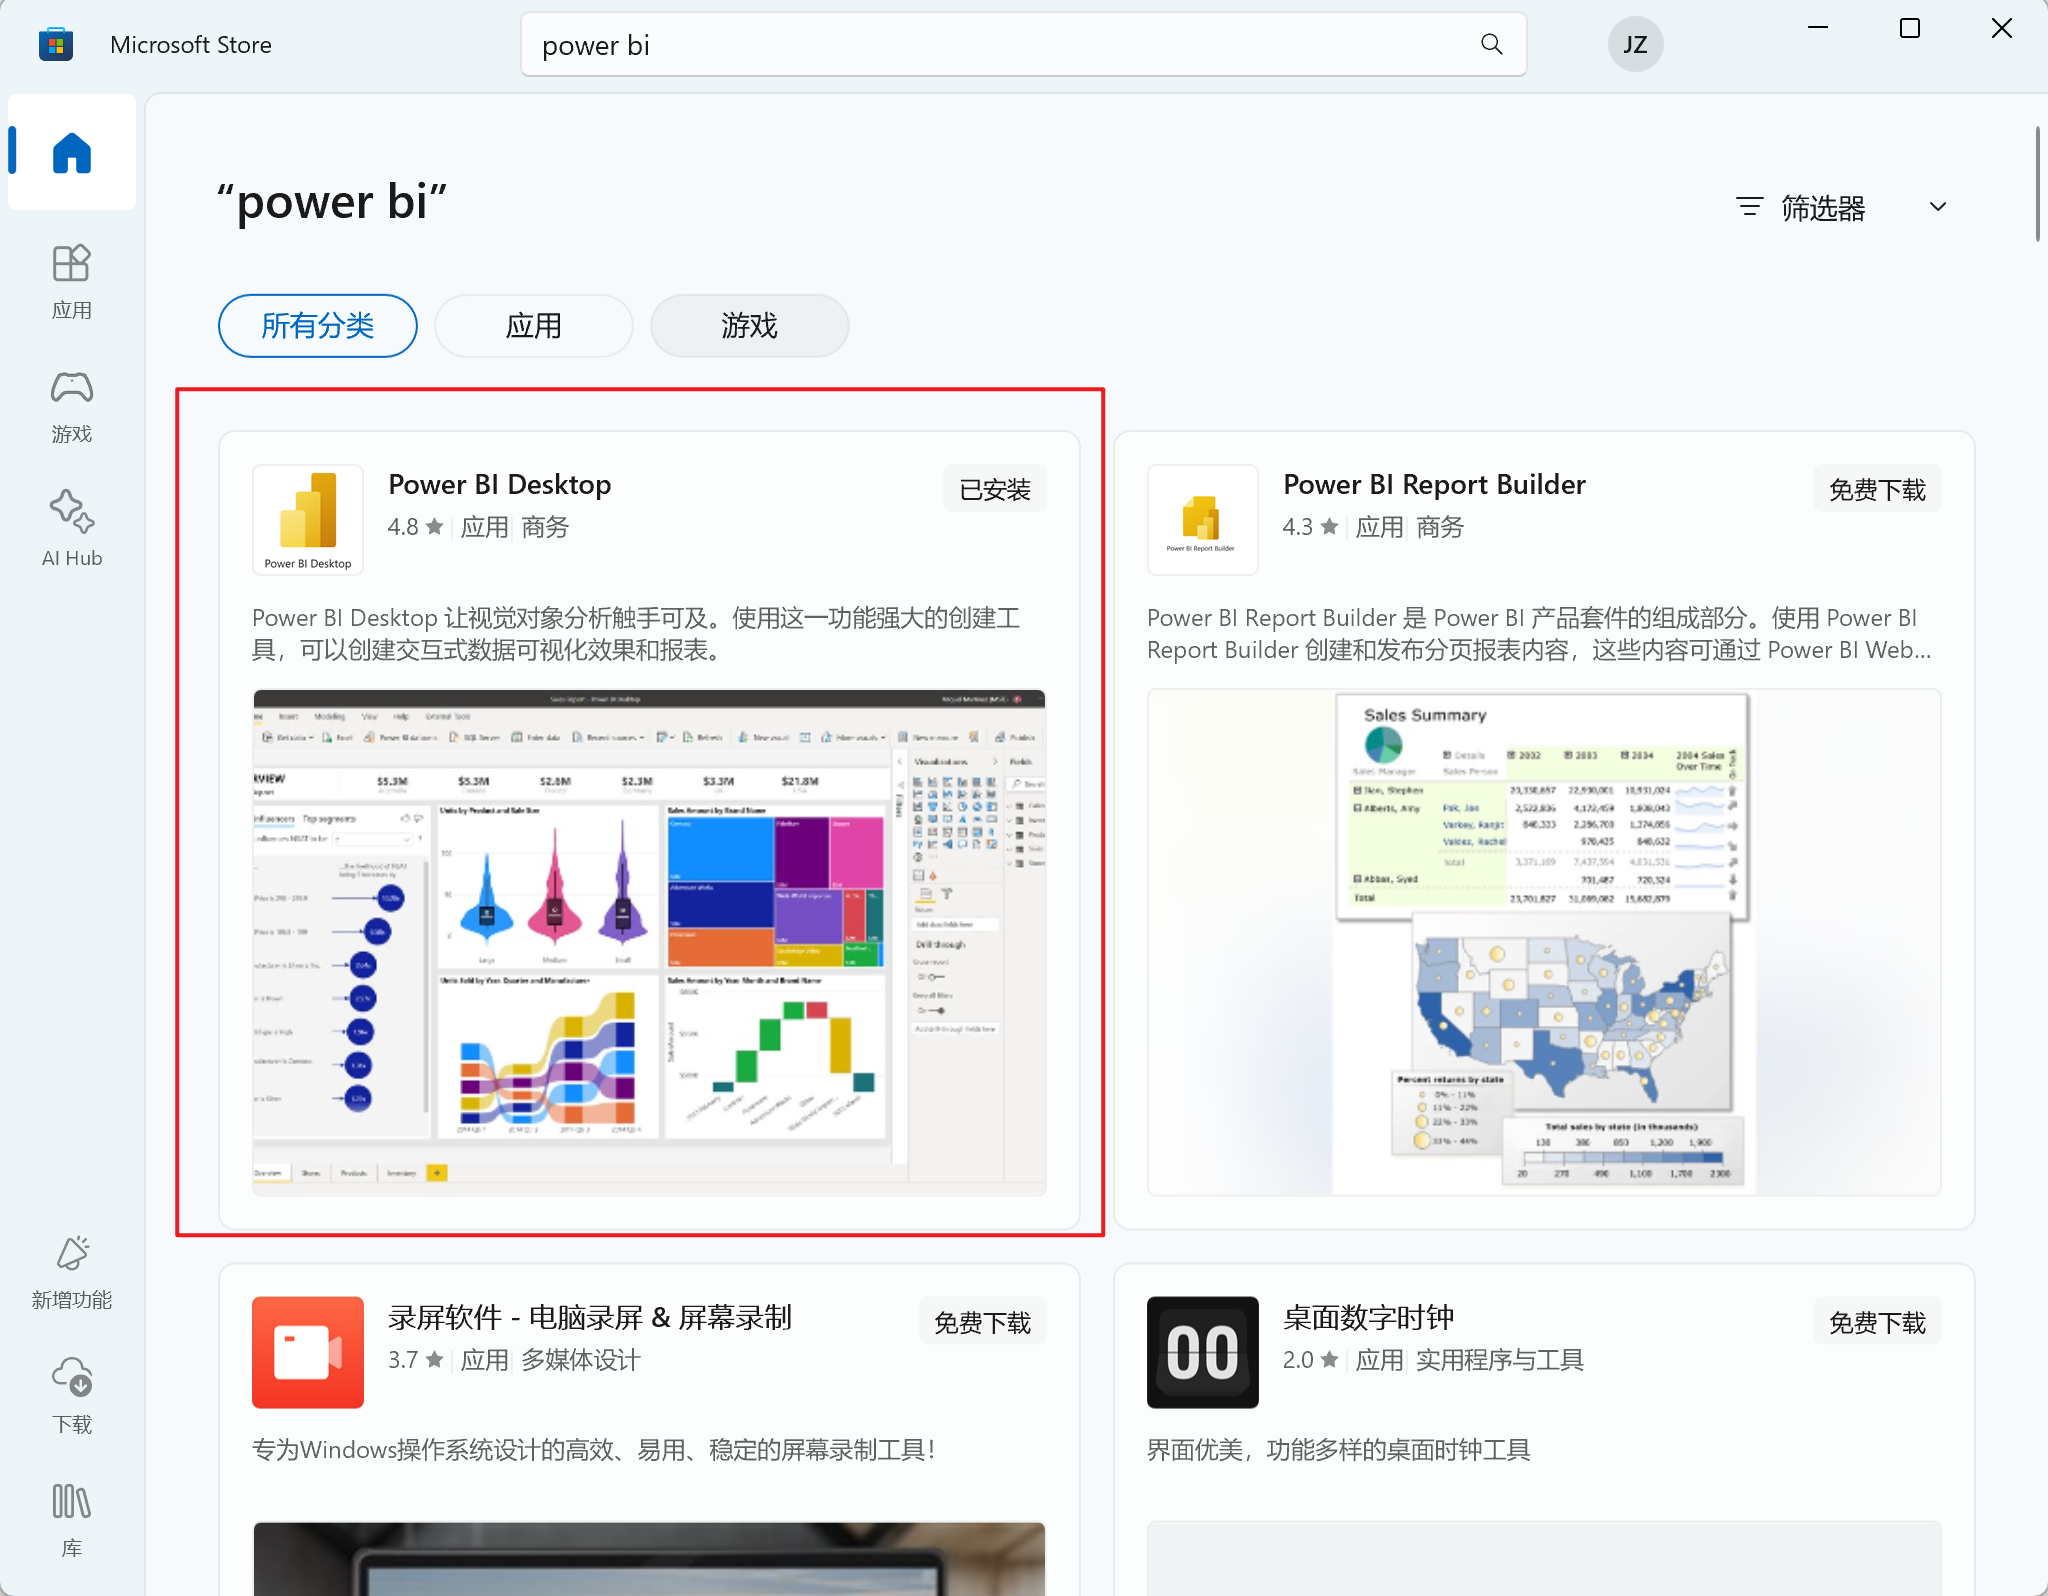Screen dimensions: 2048x1596
Task: Select the 所有分类 category tab
Action: click(x=318, y=326)
